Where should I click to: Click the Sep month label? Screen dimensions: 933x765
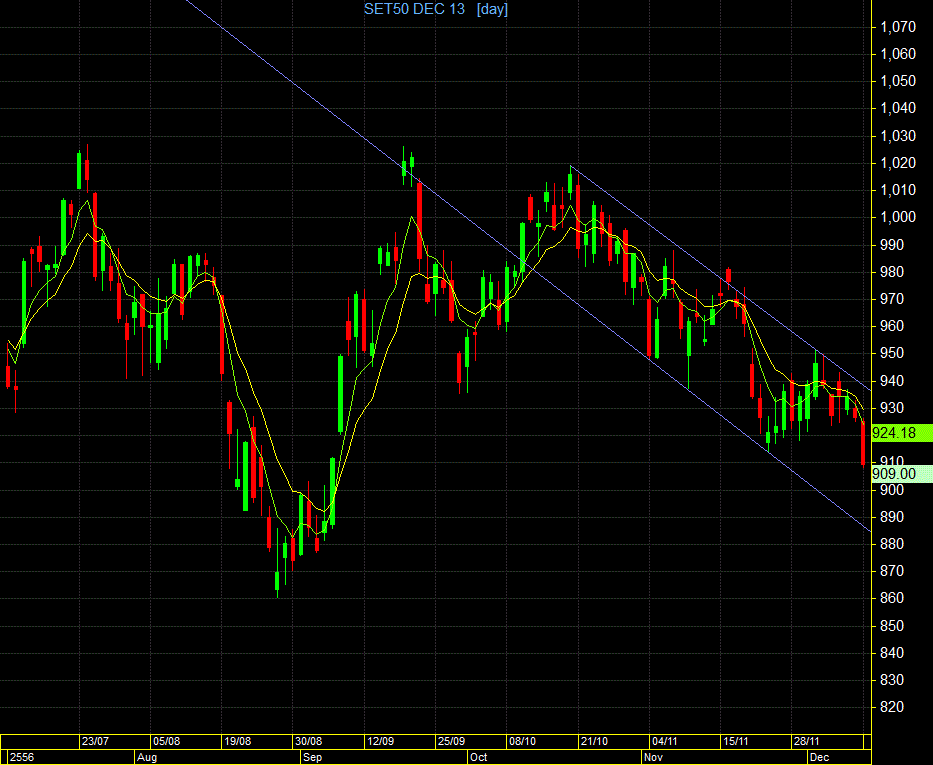(312, 757)
